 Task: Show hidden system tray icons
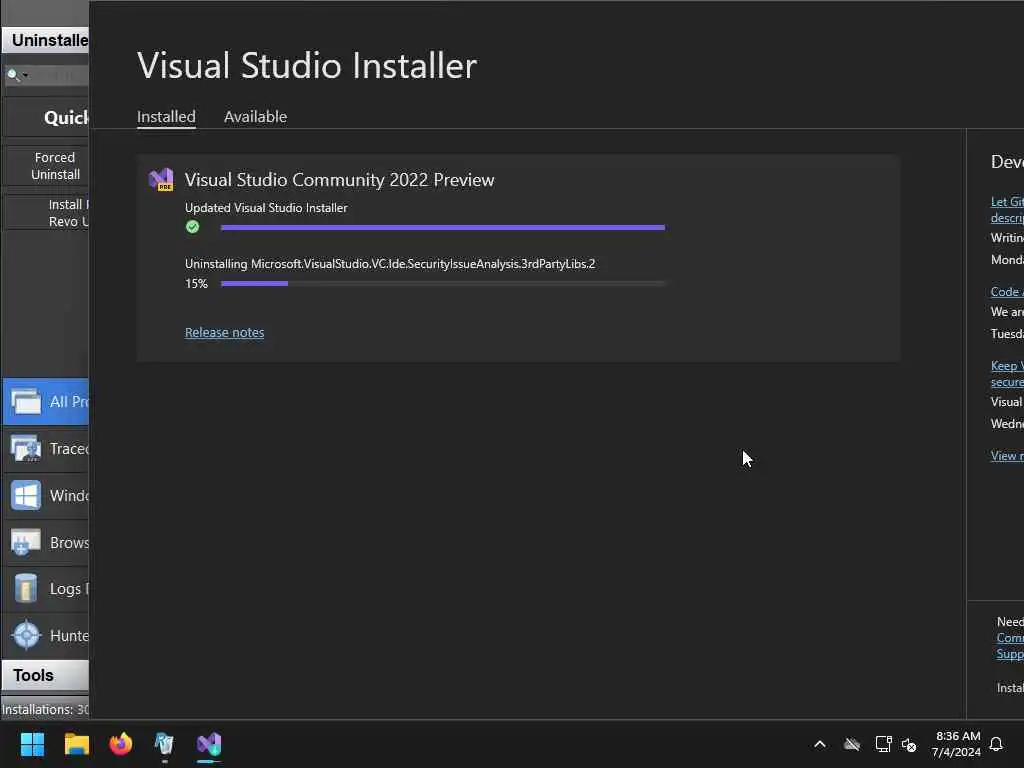820,744
